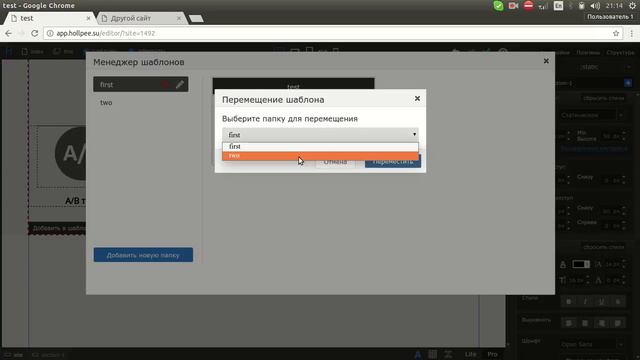Open the "Структура" tab in editor
640x360 pixels.
click(x=620, y=52)
